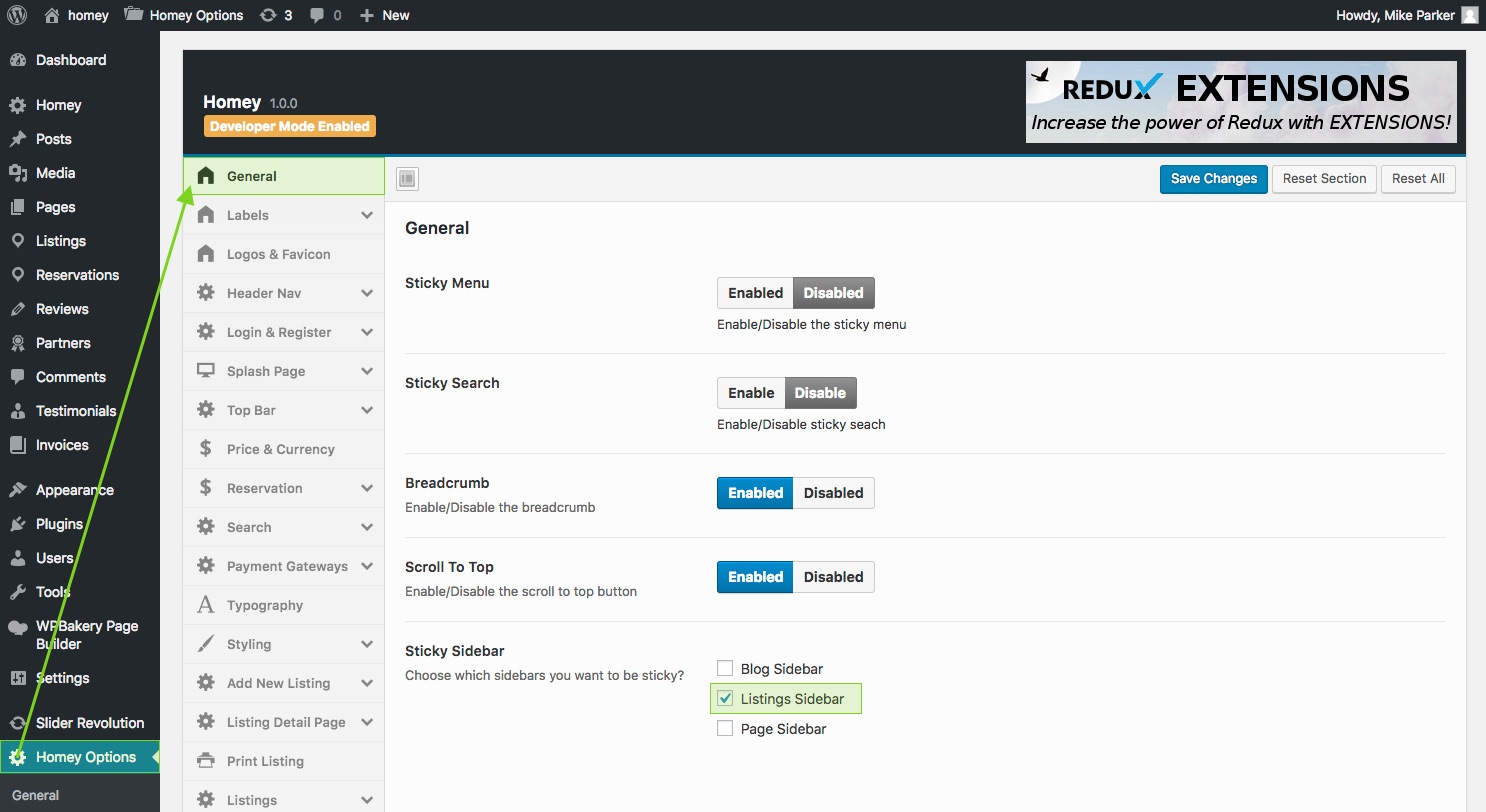Expand the Reservation section chevron

click(x=367, y=488)
